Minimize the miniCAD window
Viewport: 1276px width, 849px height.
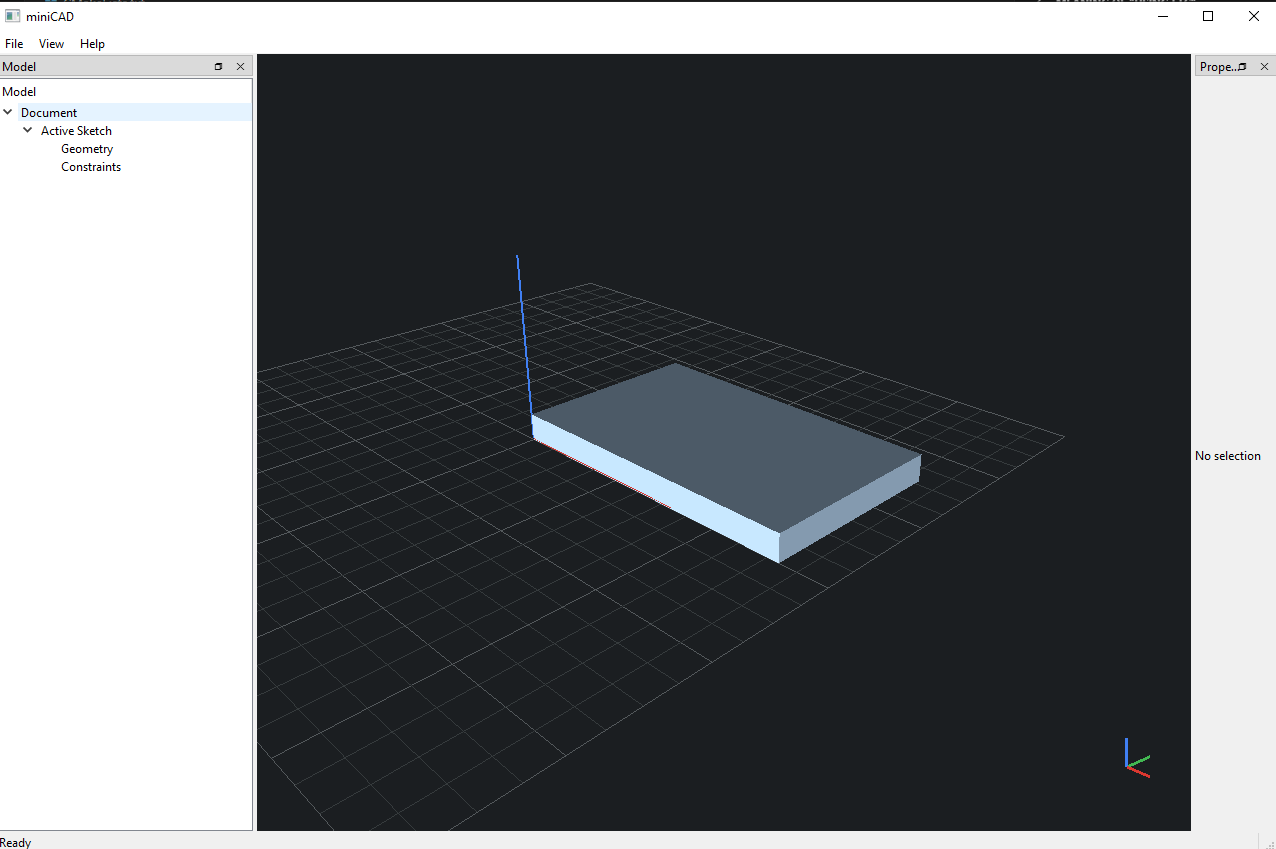[1162, 16]
